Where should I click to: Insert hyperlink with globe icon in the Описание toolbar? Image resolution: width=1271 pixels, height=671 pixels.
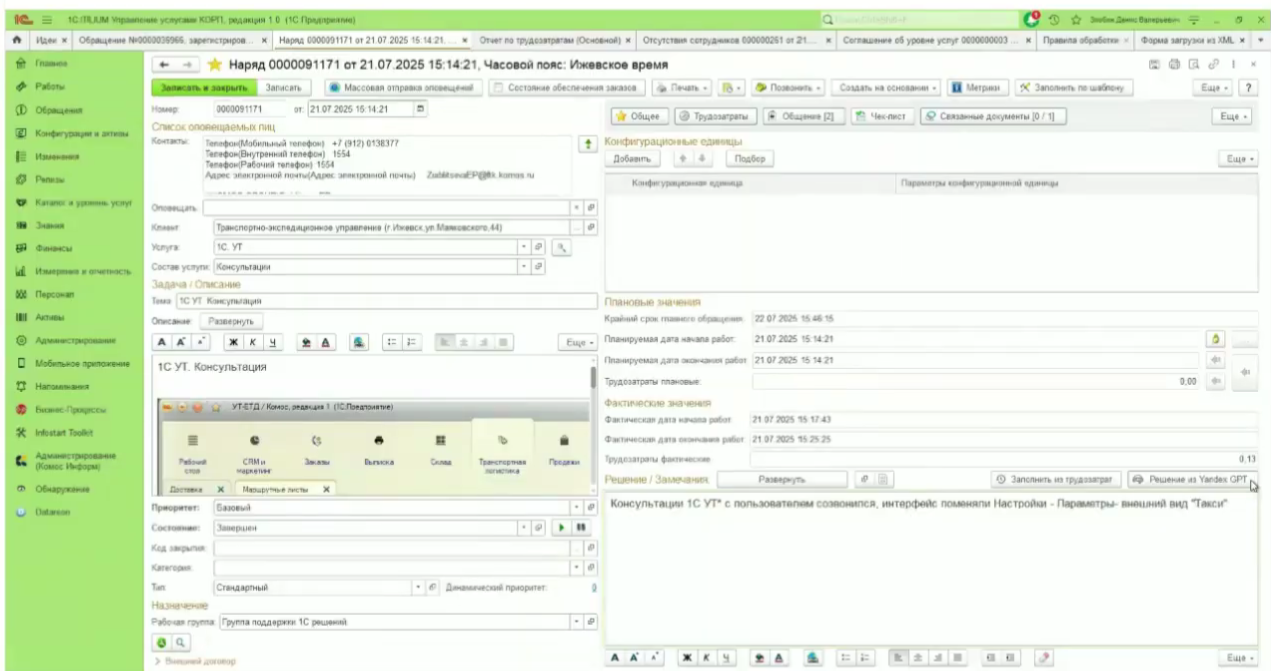[x=358, y=340]
